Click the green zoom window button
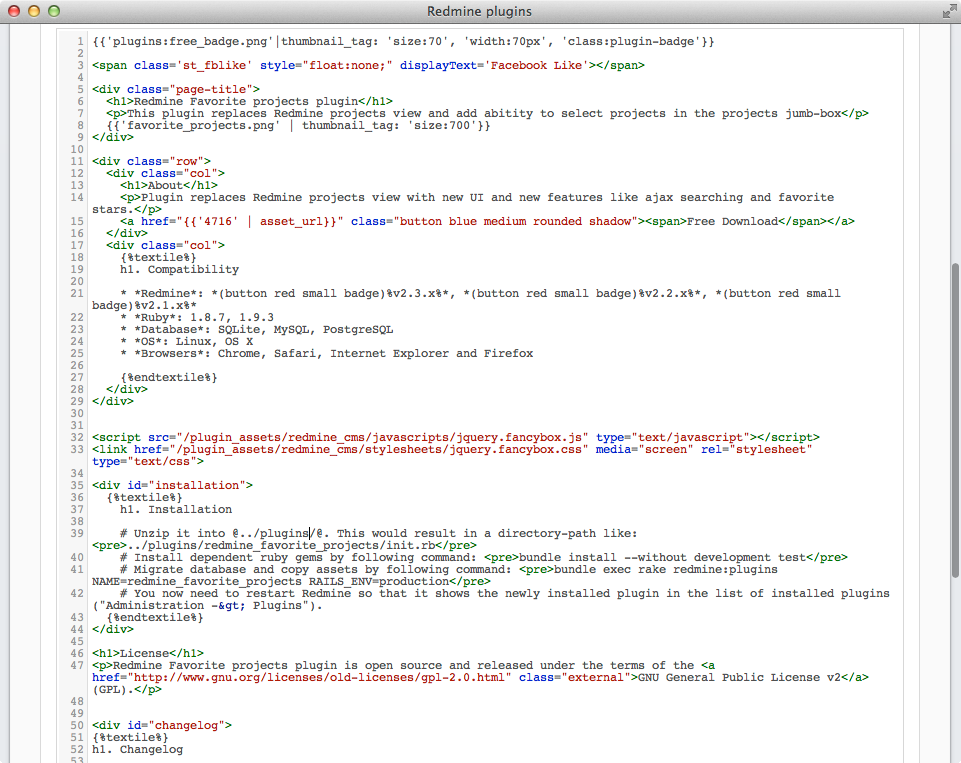Viewport: 961px width, 763px height. coord(54,11)
